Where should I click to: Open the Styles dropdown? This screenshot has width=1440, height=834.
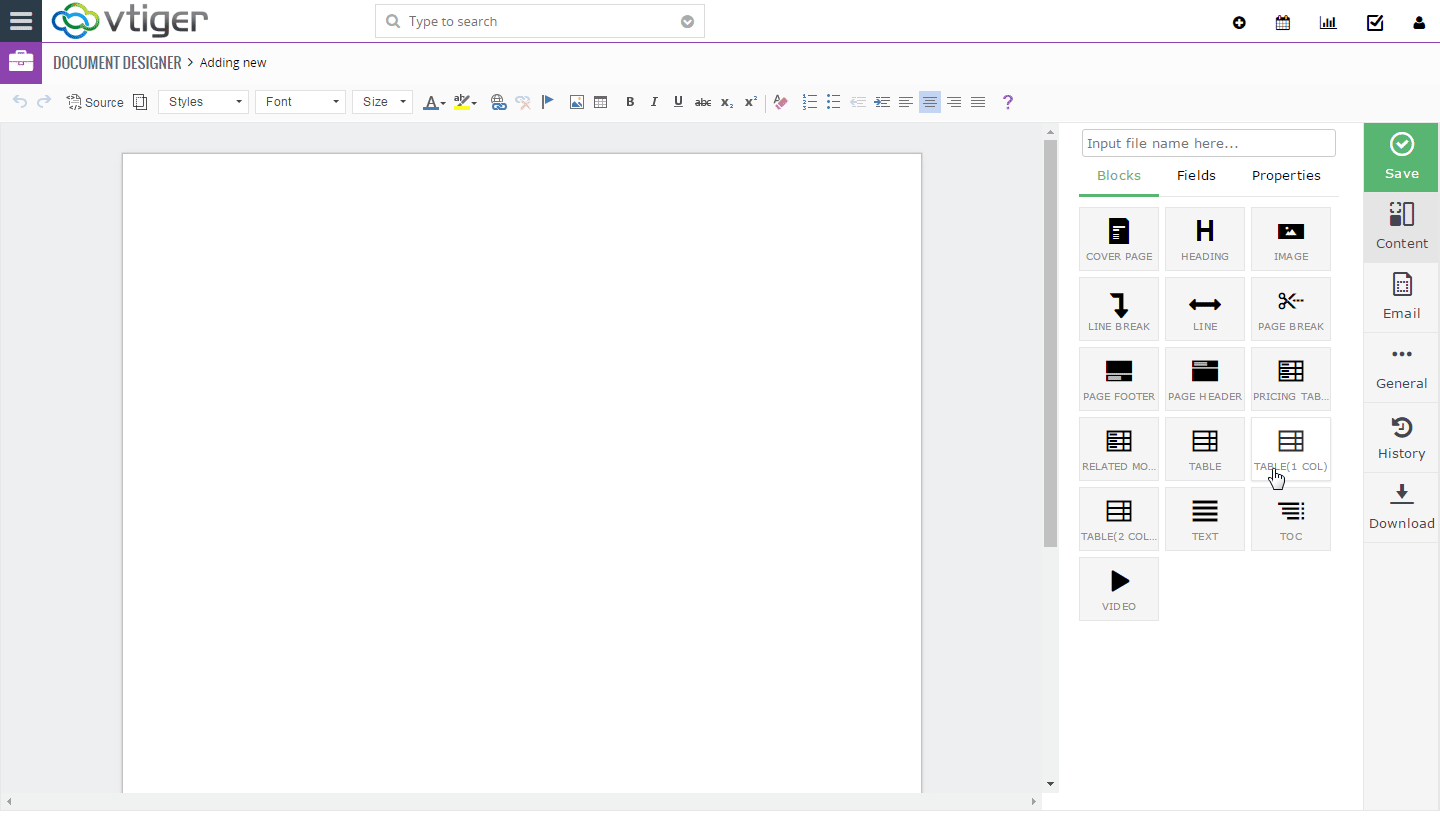(203, 102)
